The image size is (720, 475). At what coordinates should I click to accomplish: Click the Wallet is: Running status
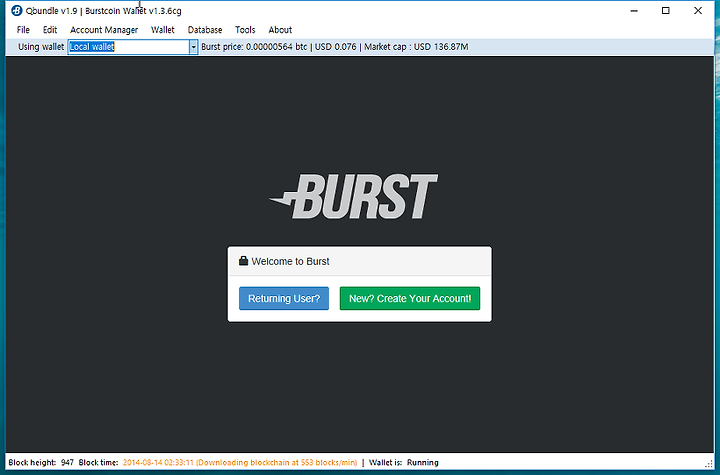click(x=404, y=463)
